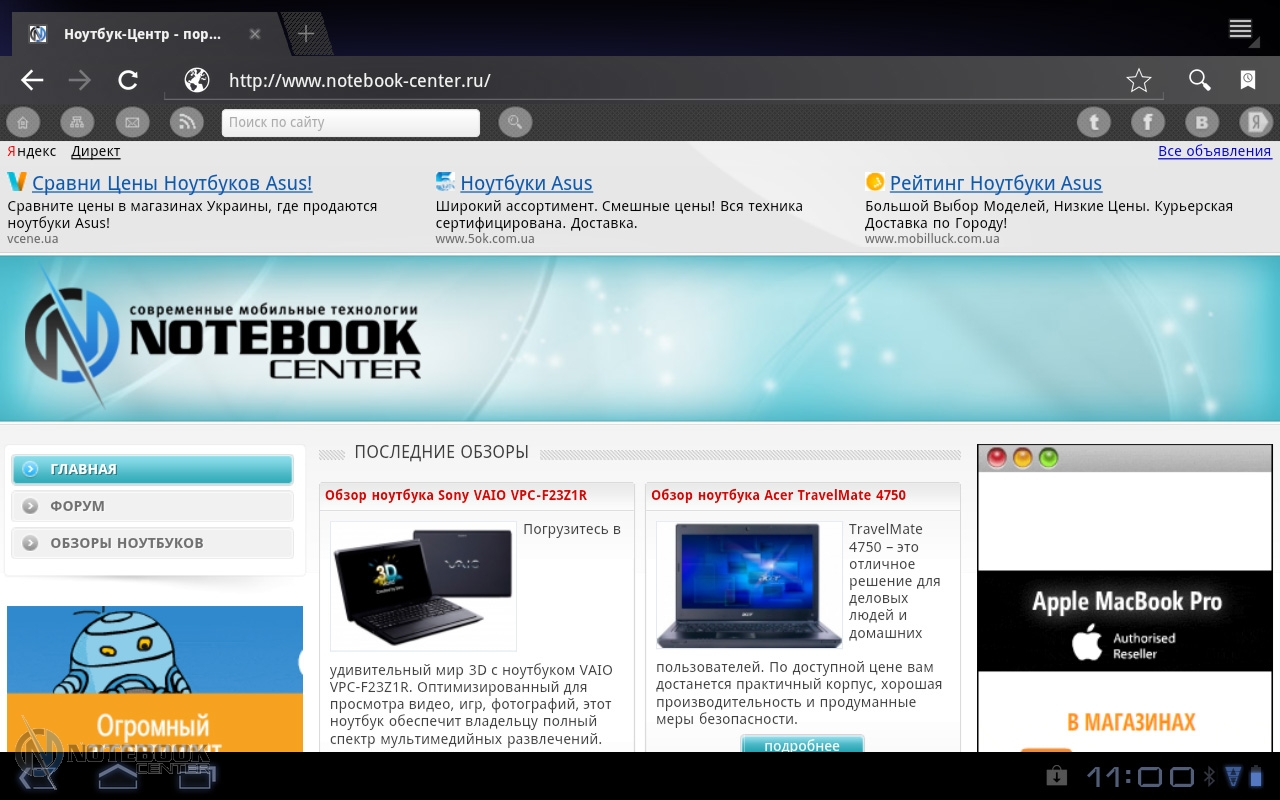Go back with the browser back arrow
The image size is (1280, 800).
pos(32,81)
